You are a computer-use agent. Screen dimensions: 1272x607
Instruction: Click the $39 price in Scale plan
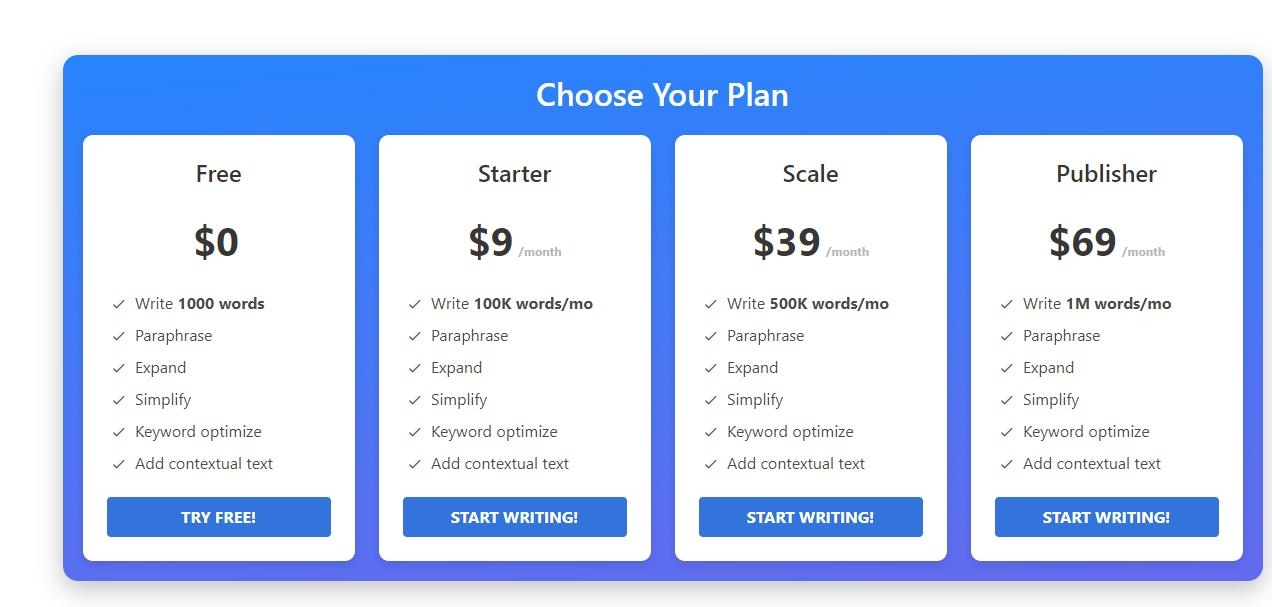(x=787, y=242)
